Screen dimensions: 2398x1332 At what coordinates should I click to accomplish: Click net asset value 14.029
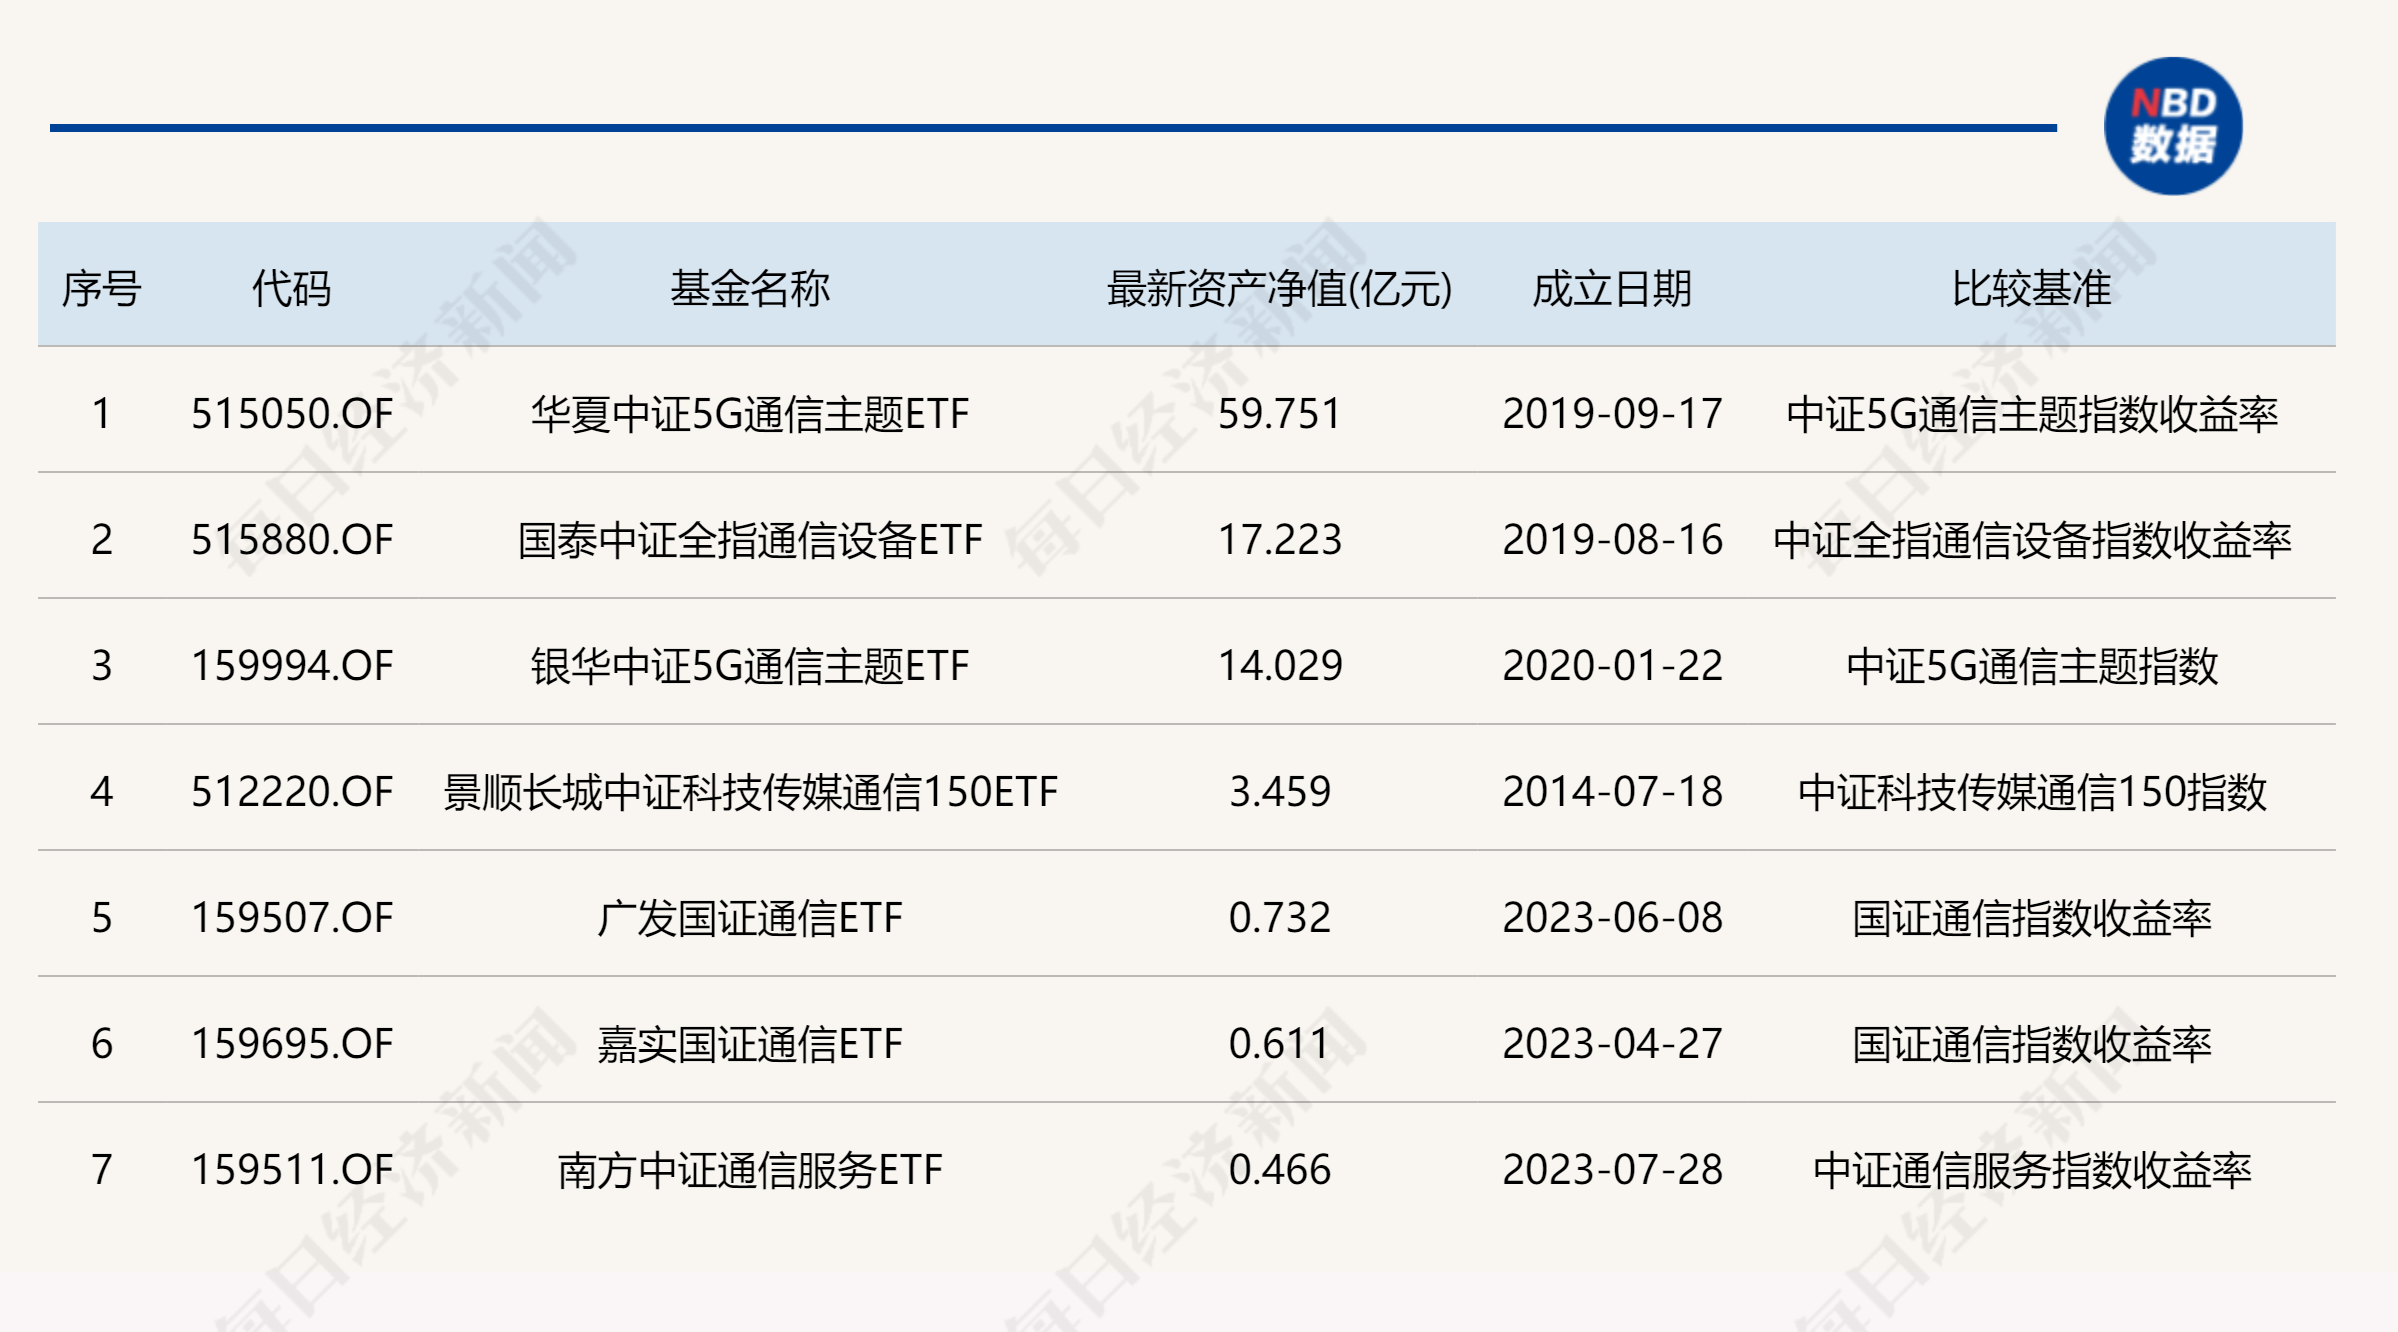click(x=1279, y=666)
